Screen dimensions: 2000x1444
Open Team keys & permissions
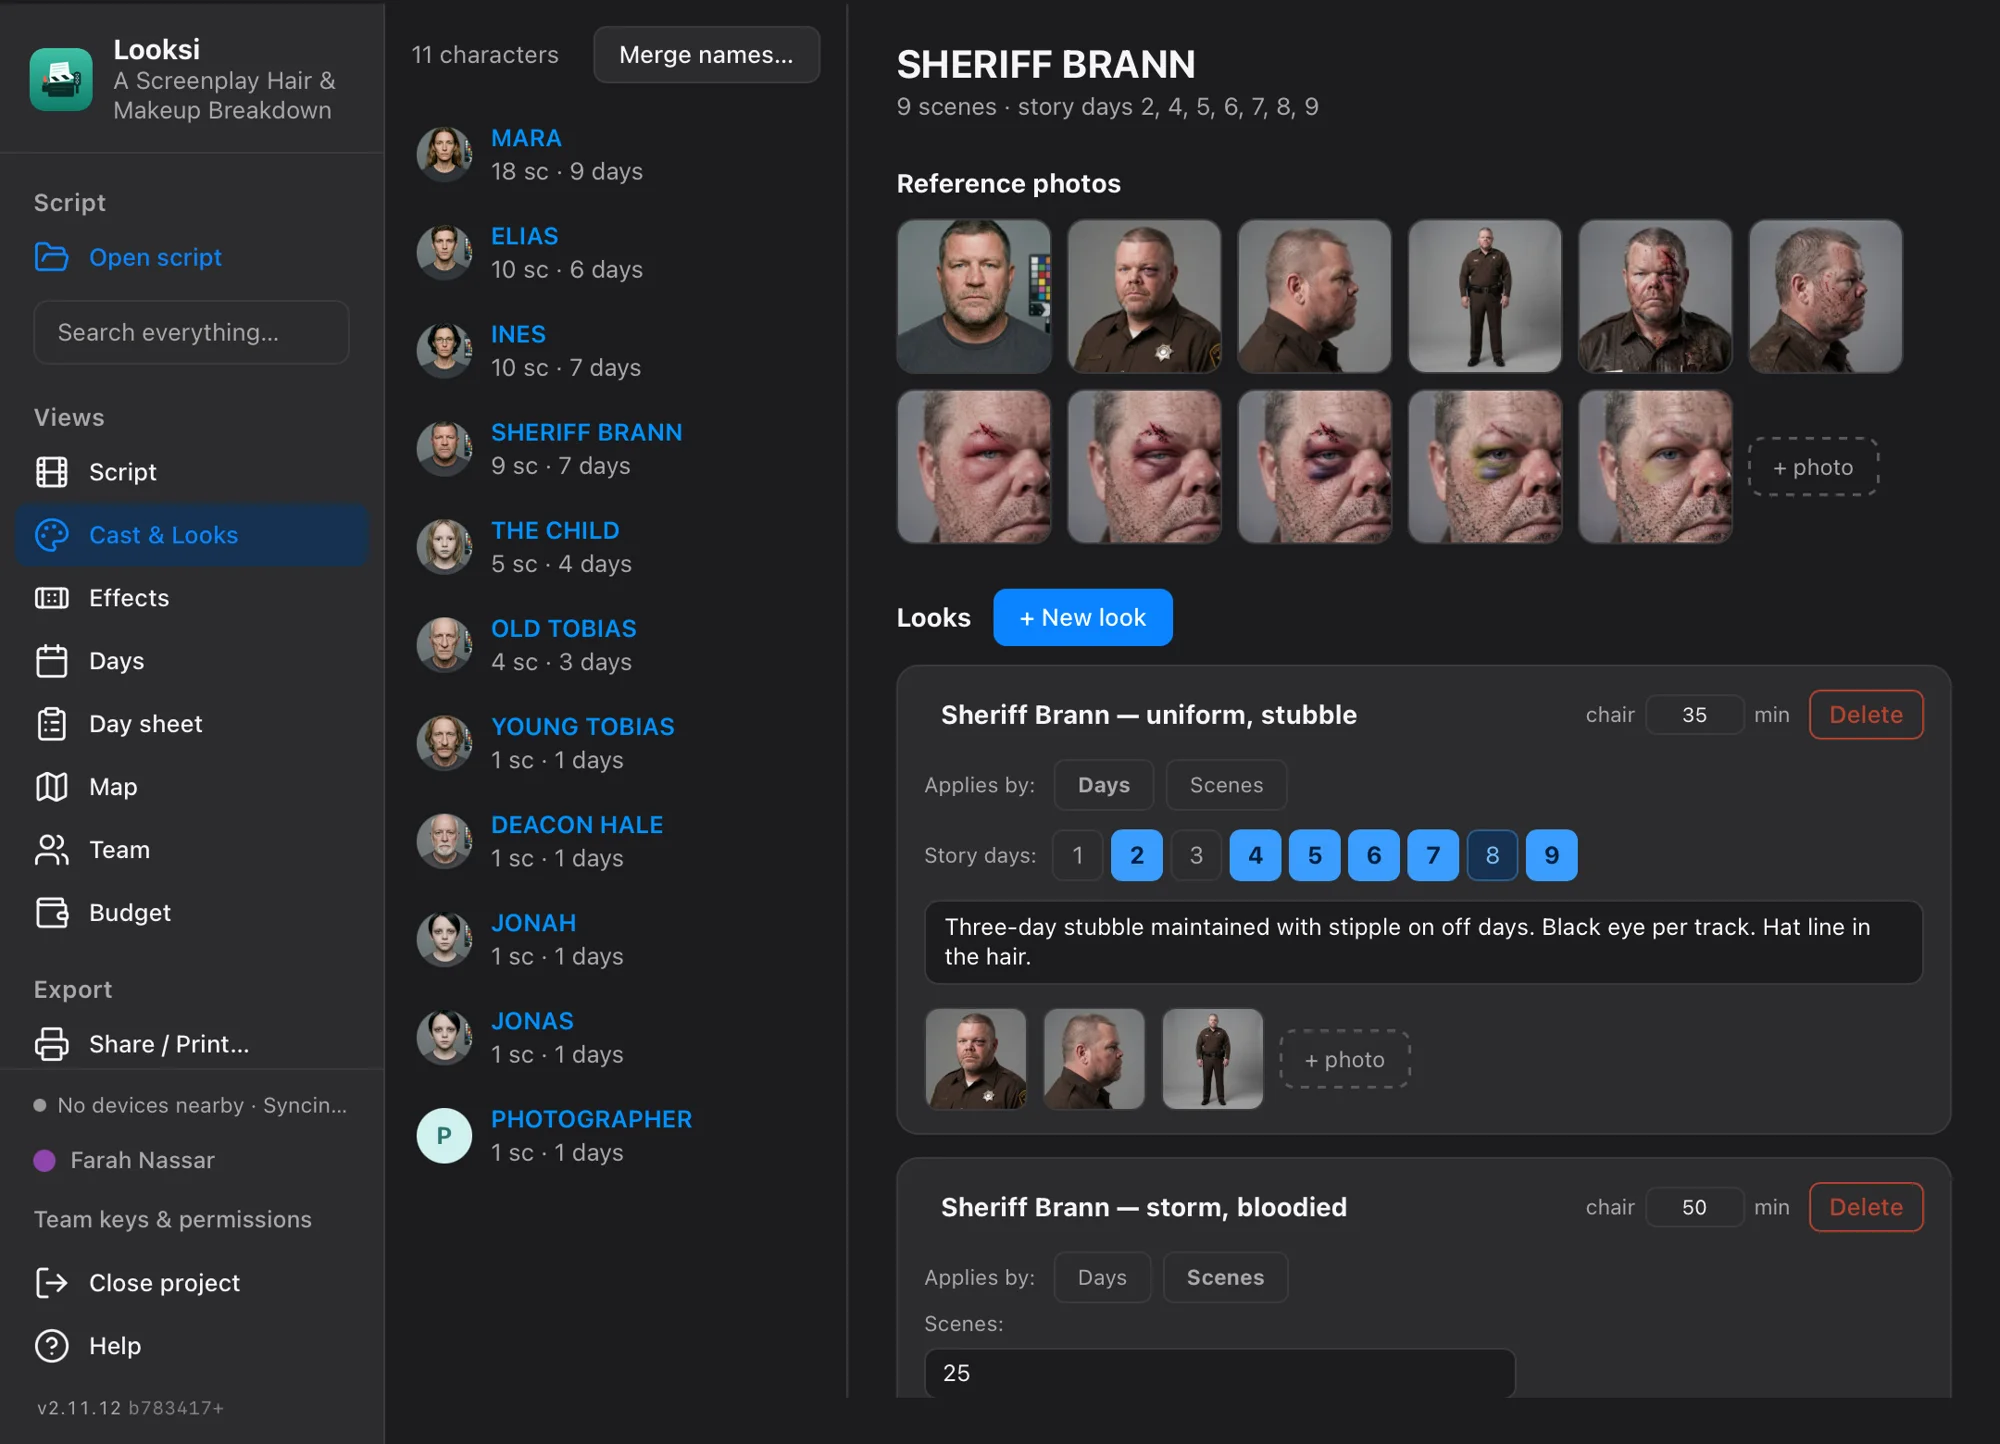173,1219
